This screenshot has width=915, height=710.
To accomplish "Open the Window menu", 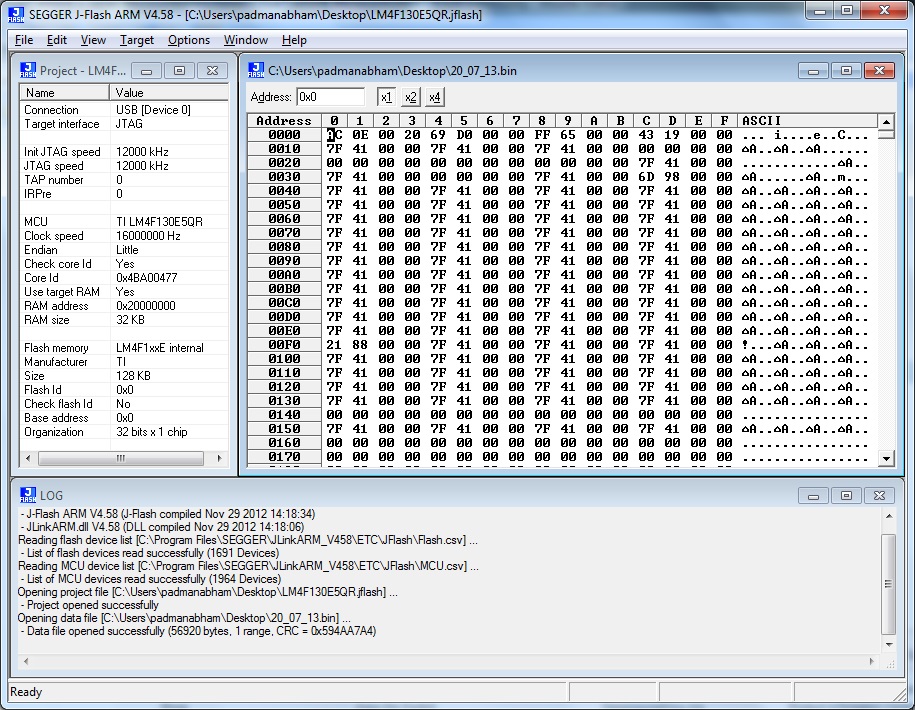I will point(246,40).
